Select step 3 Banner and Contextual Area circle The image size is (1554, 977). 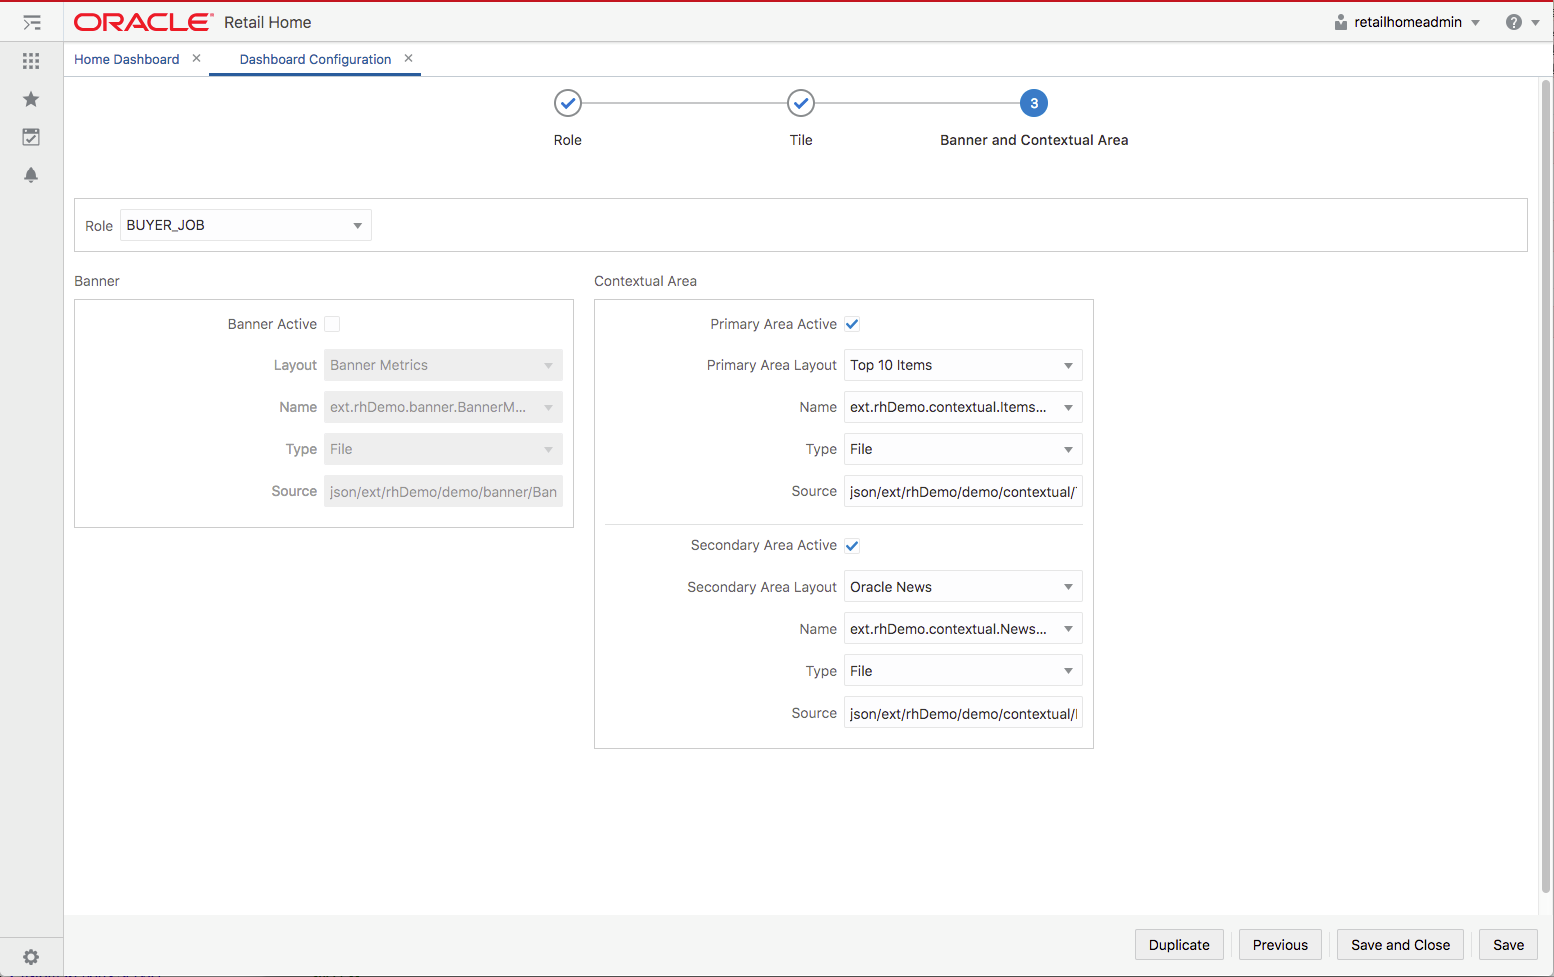point(1034,103)
